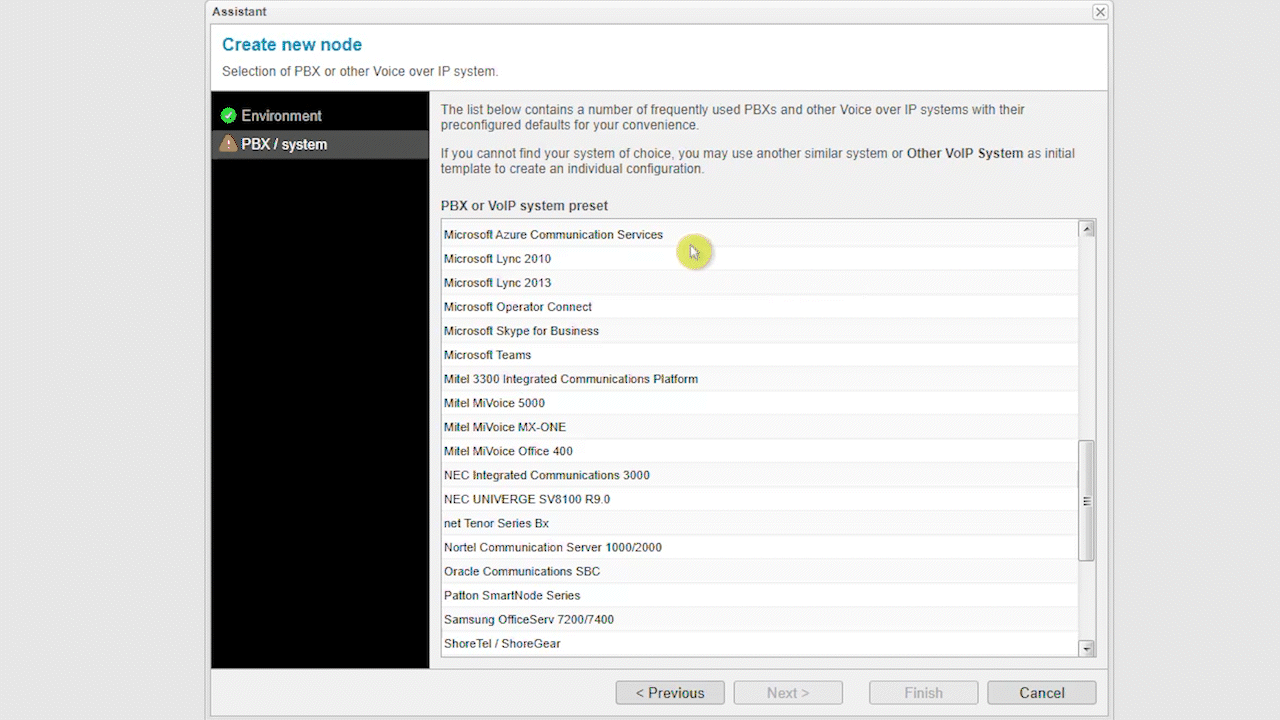Open the Environment step in sidebar
Image resolution: width=1280 pixels, height=720 pixels.
320,116
